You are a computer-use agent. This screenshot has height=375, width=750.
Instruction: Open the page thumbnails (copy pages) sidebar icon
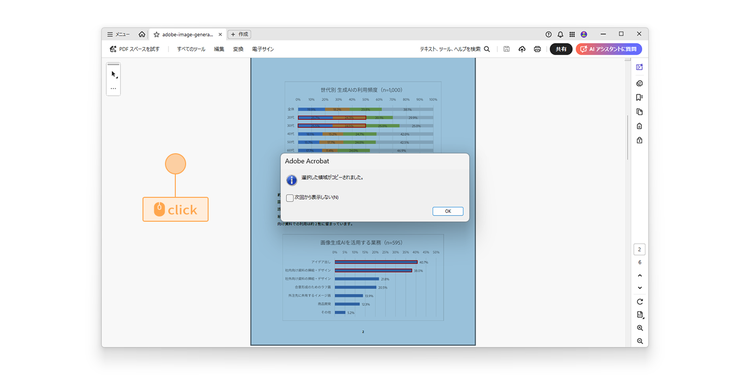(640, 112)
